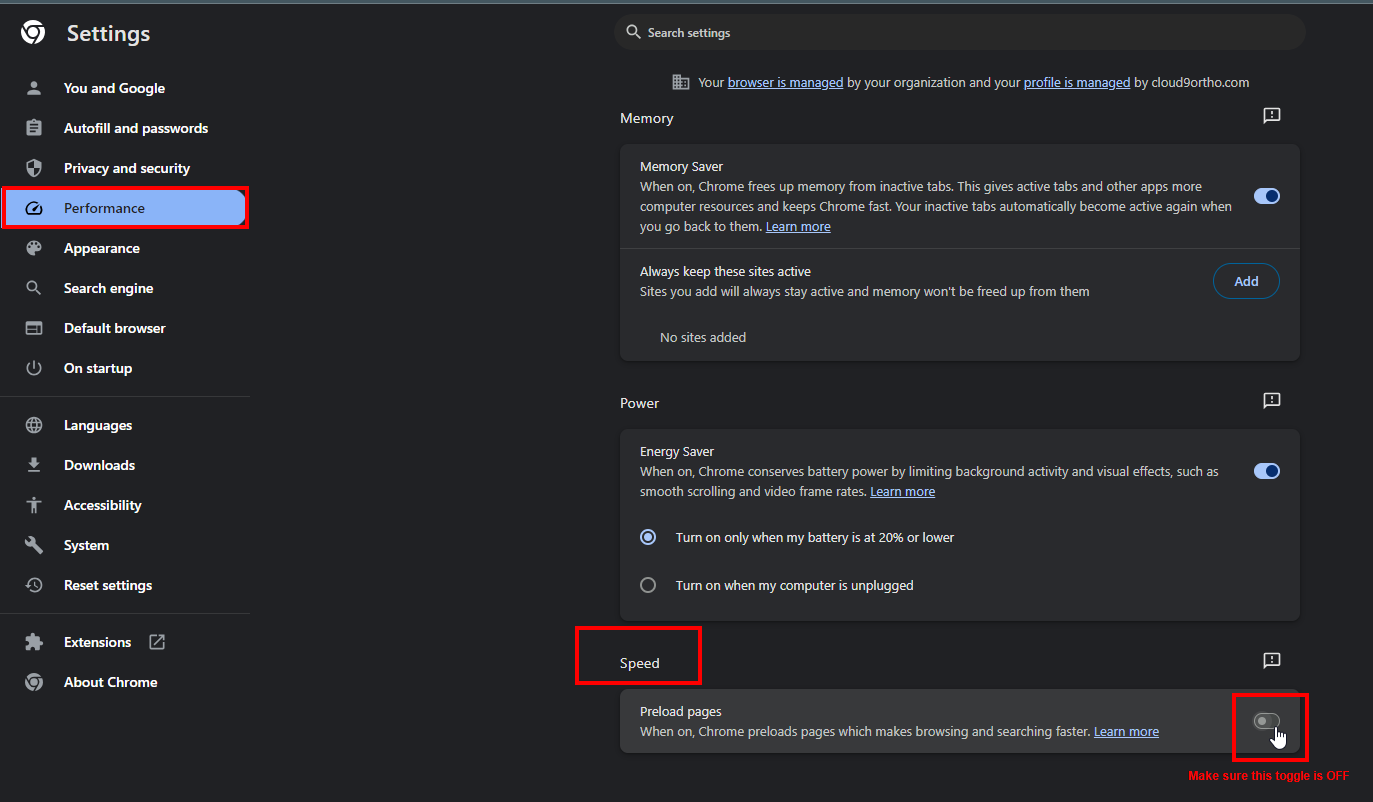Click the speedometer icon for Performance
The height and width of the screenshot is (802, 1373).
point(34,208)
